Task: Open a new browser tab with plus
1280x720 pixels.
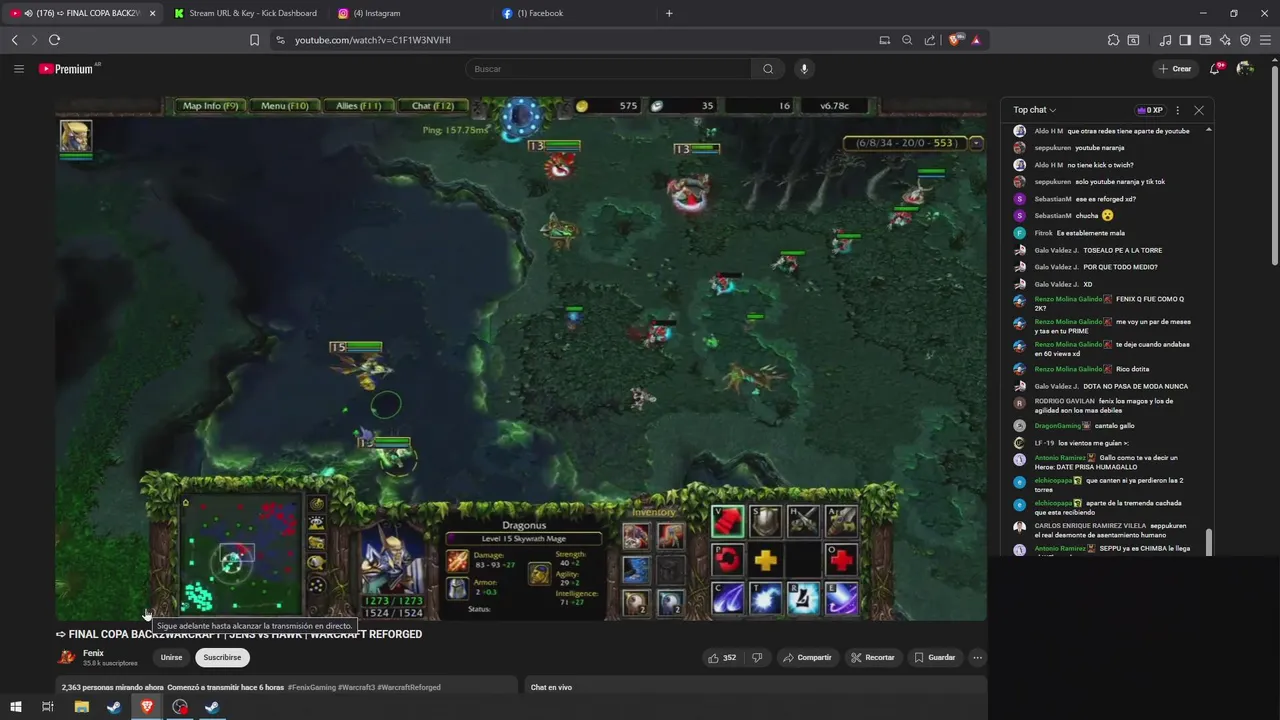Action: (x=669, y=13)
